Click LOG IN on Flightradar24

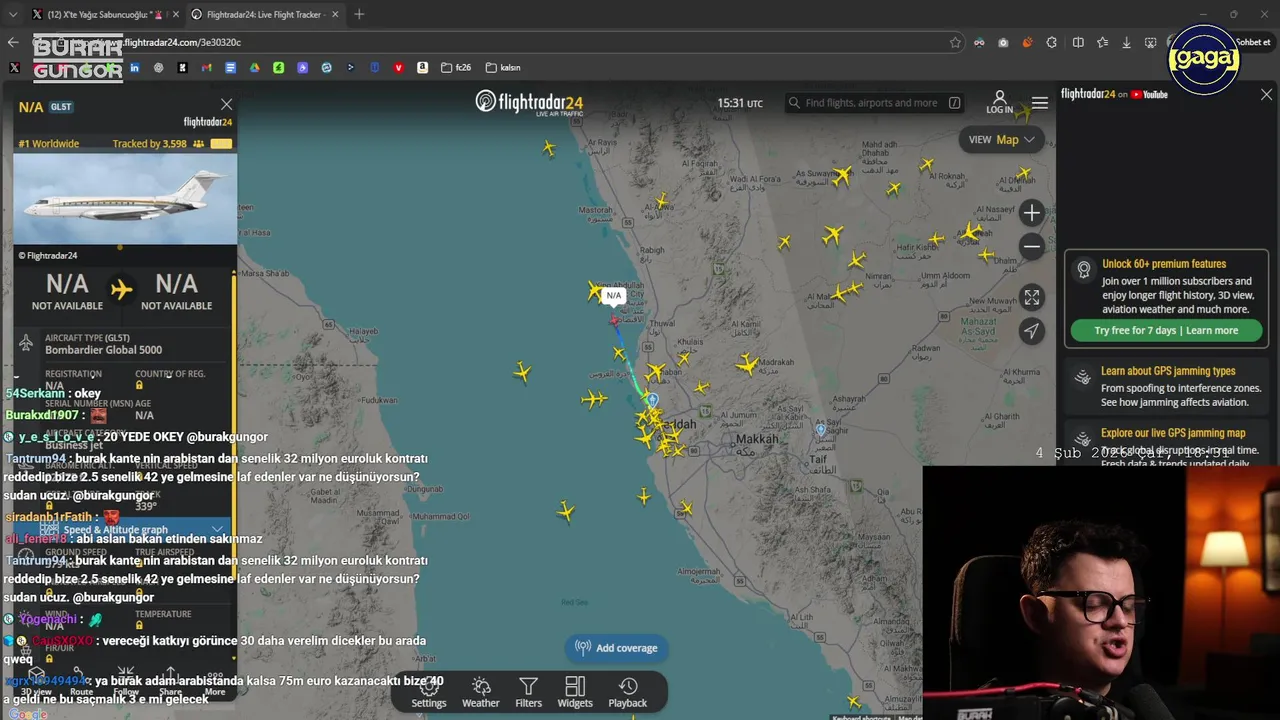[x=999, y=103]
